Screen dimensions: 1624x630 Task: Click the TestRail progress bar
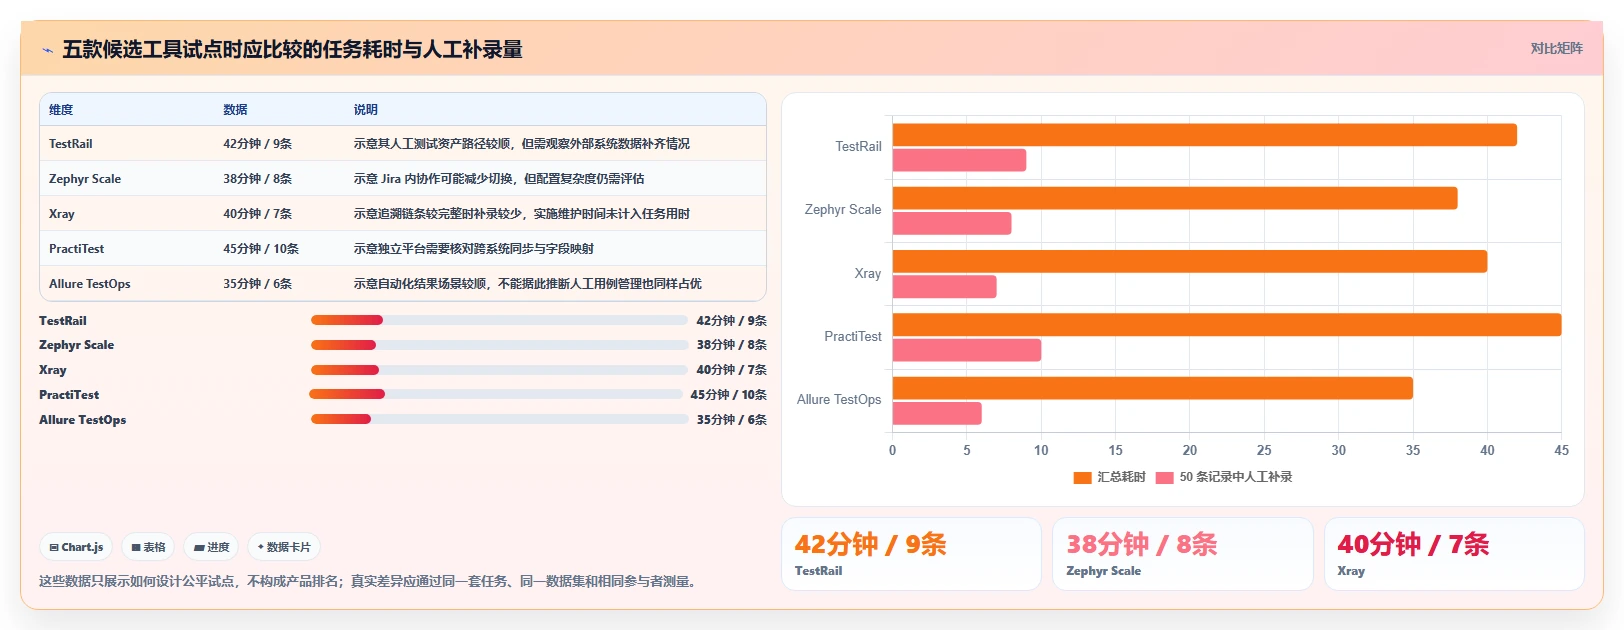499,320
